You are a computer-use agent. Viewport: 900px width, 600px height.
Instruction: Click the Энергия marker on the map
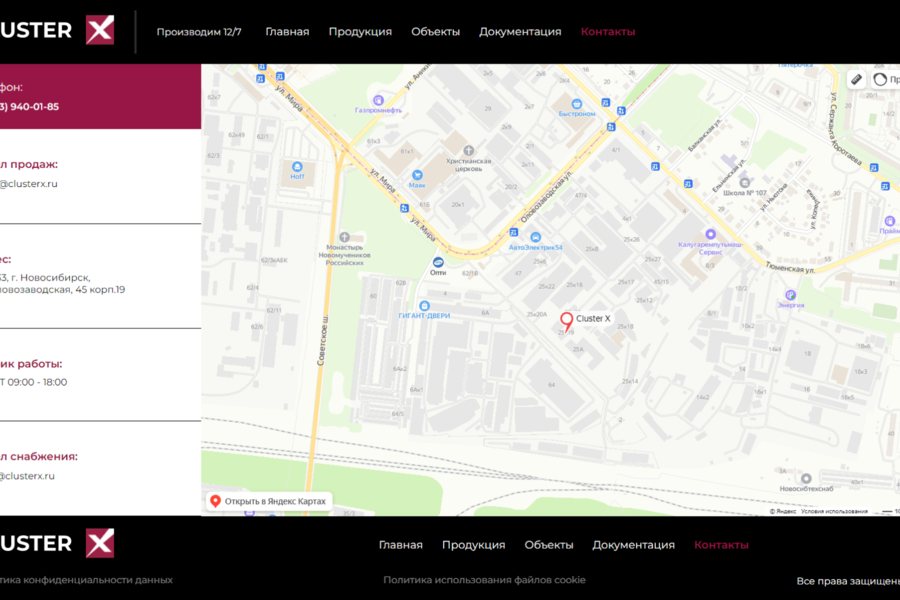pyautogui.click(x=790, y=295)
